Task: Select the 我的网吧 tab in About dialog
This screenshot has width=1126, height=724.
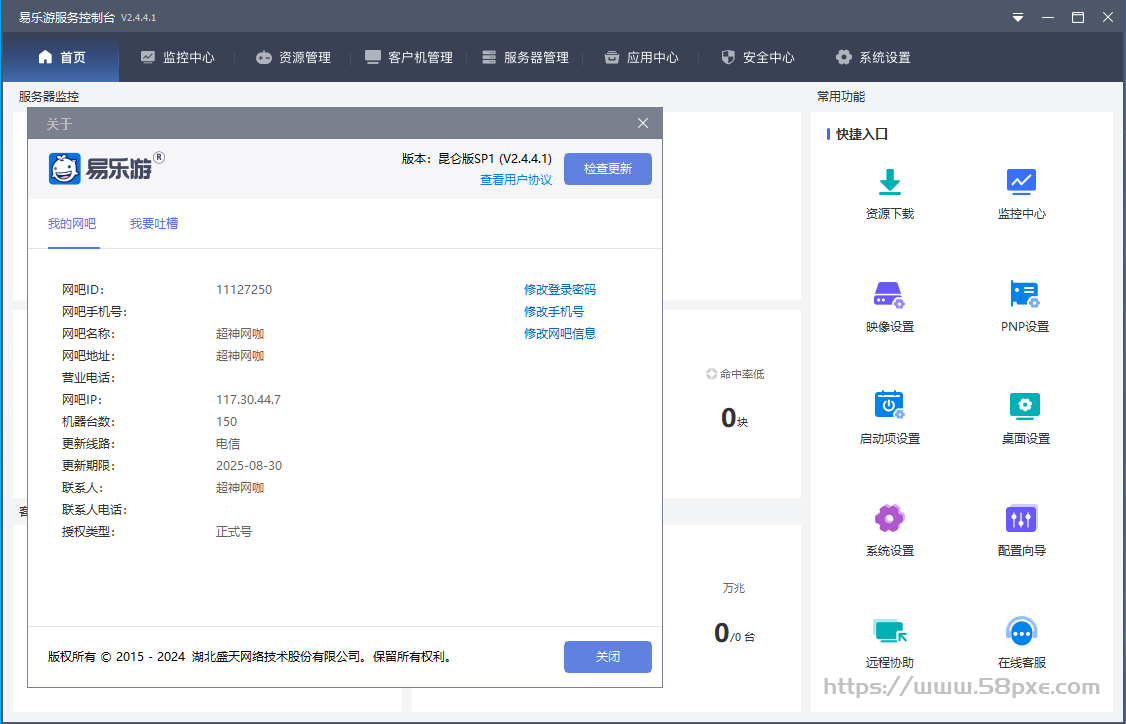Action: [x=72, y=224]
